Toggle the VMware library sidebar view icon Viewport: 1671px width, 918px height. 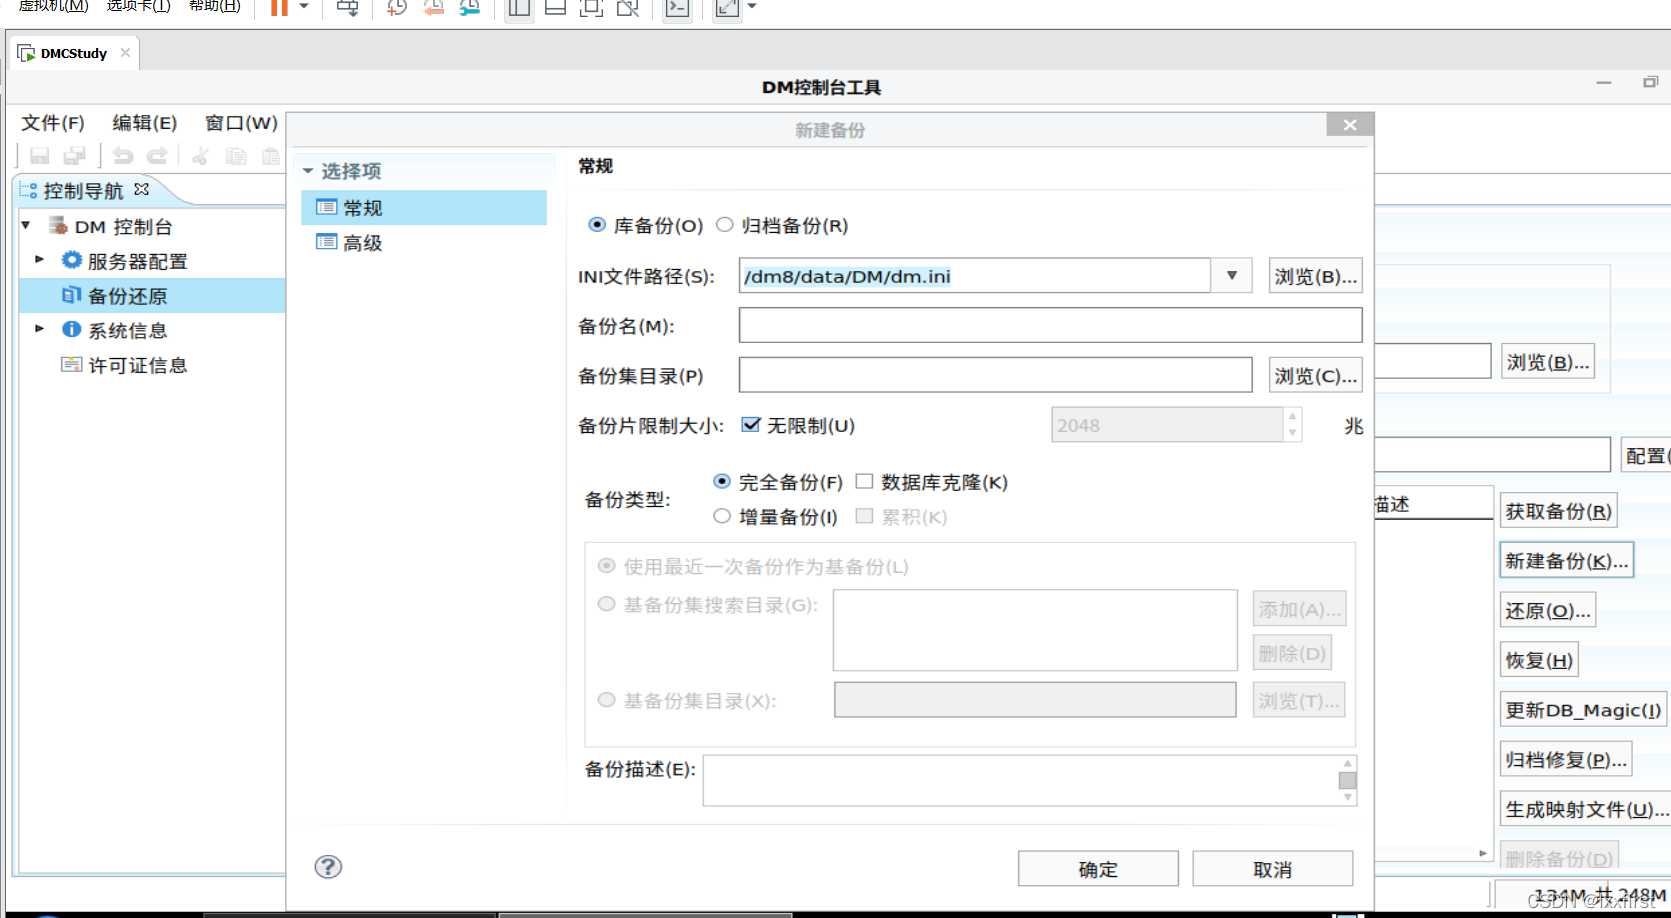pyautogui.click(x=519, y=8)
